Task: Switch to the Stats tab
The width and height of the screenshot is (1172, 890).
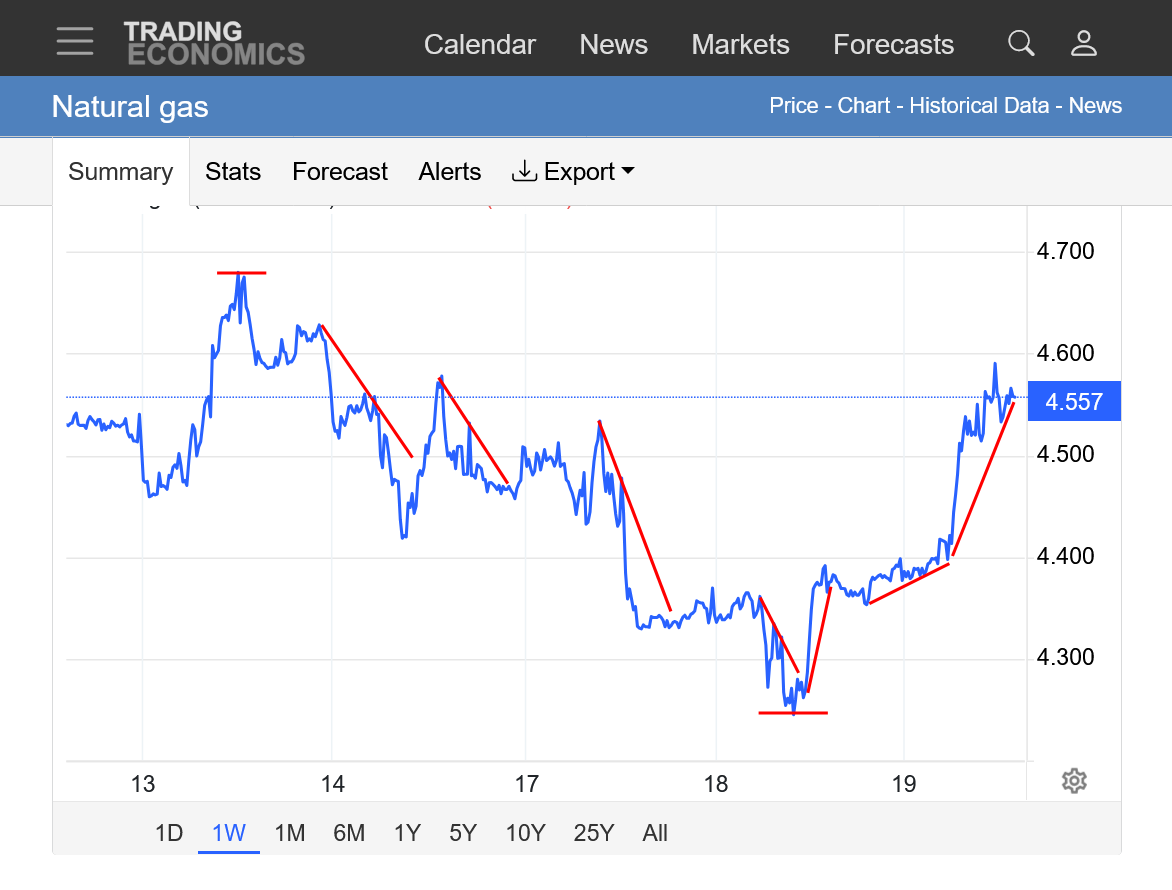Action: pyautogui.click(x=233, y=172)
